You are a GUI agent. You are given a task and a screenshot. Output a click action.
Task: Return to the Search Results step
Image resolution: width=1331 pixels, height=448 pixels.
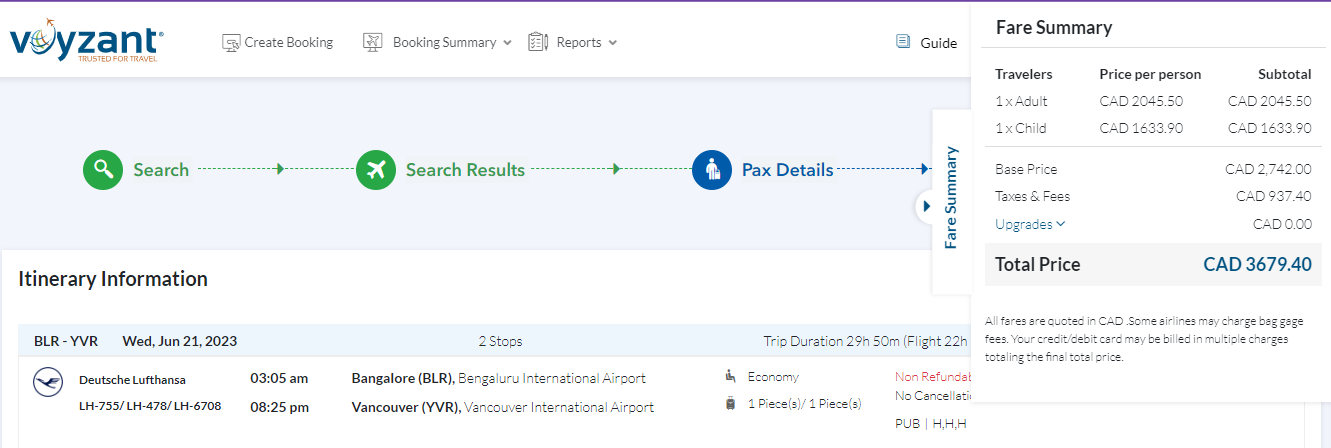coord(465,170)
